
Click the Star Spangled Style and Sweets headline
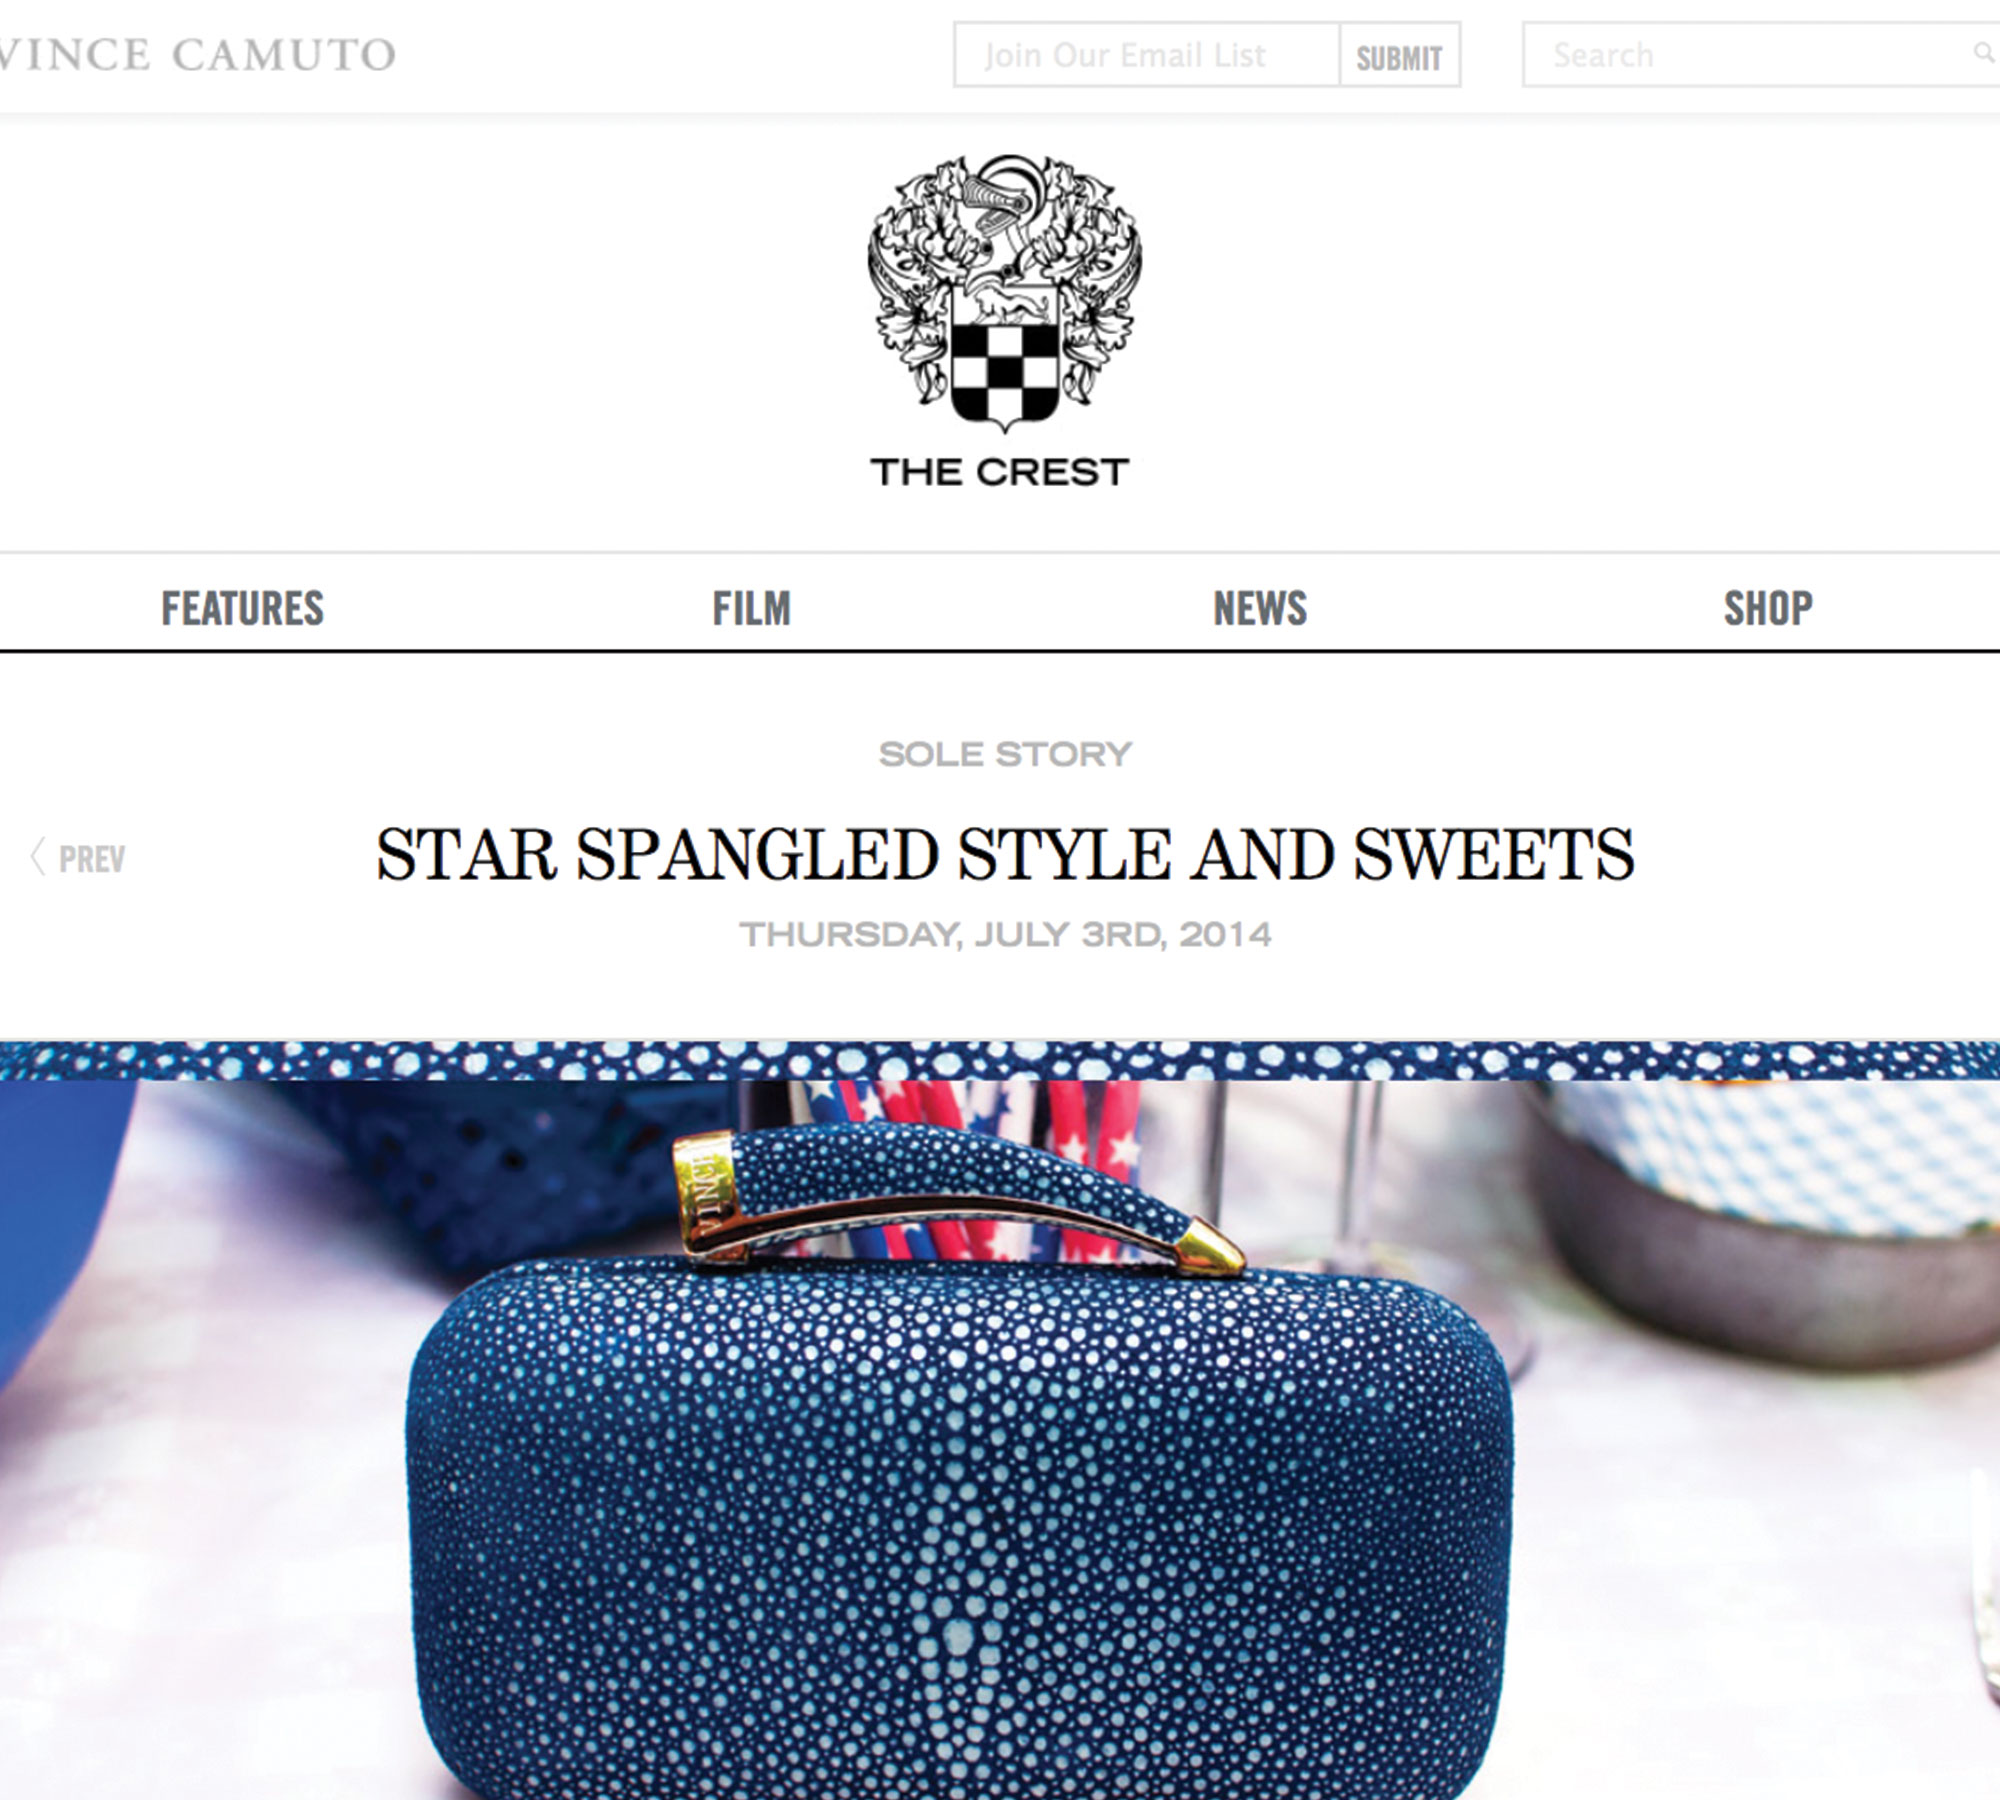[x=1005, y=855]
